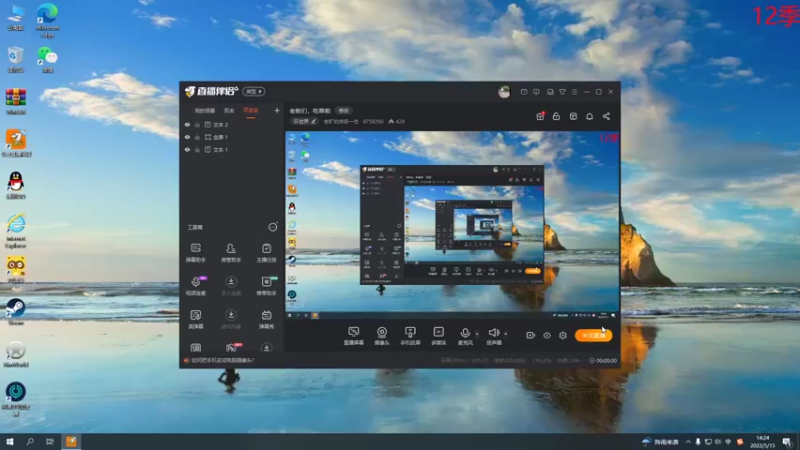Open stream settings gear beside start button

click(x=563, y=335)
